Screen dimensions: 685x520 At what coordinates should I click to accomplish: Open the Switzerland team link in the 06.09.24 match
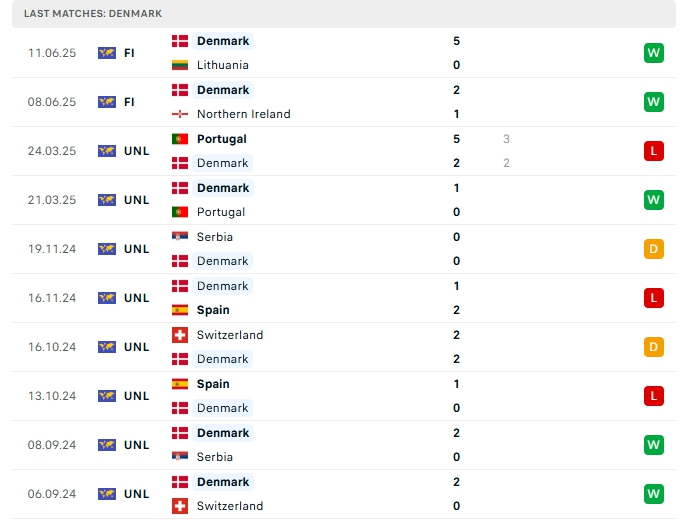230,506
